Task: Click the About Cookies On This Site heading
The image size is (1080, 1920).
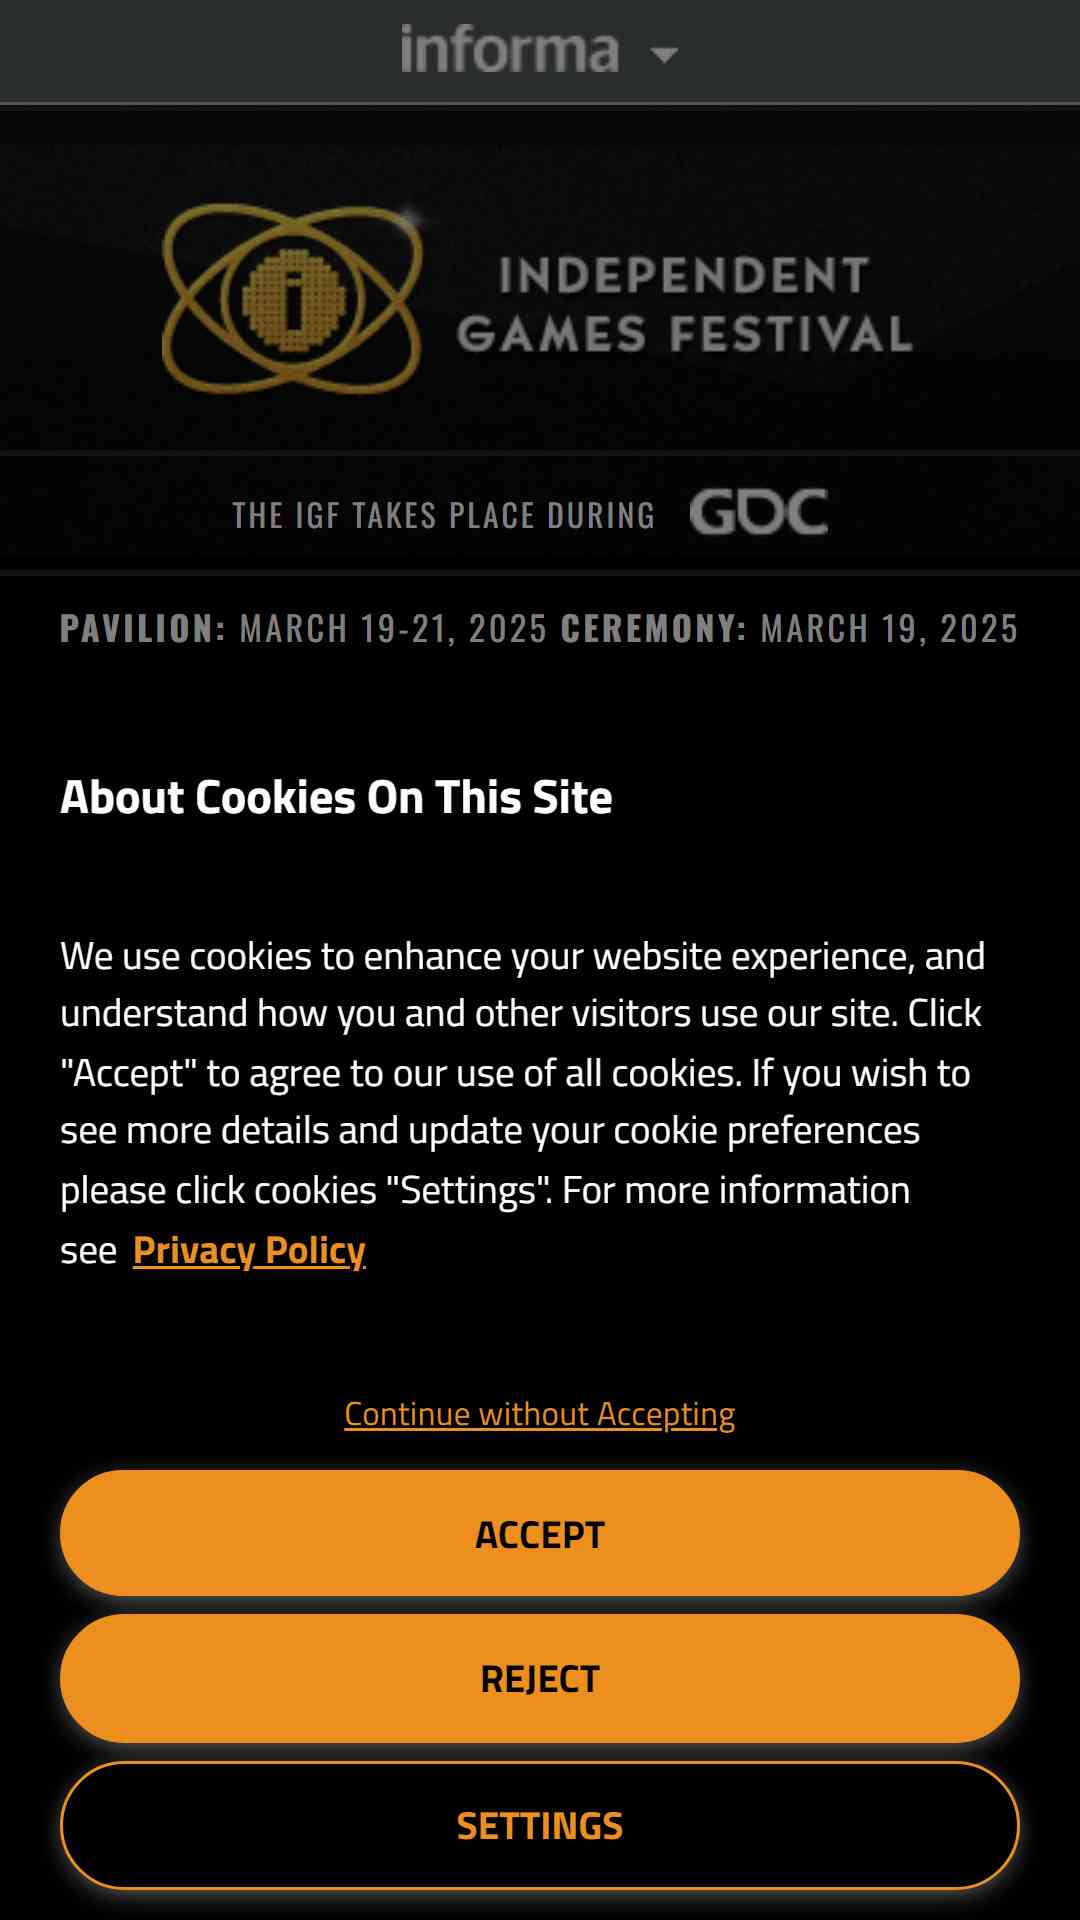Action: pos(336,798)
